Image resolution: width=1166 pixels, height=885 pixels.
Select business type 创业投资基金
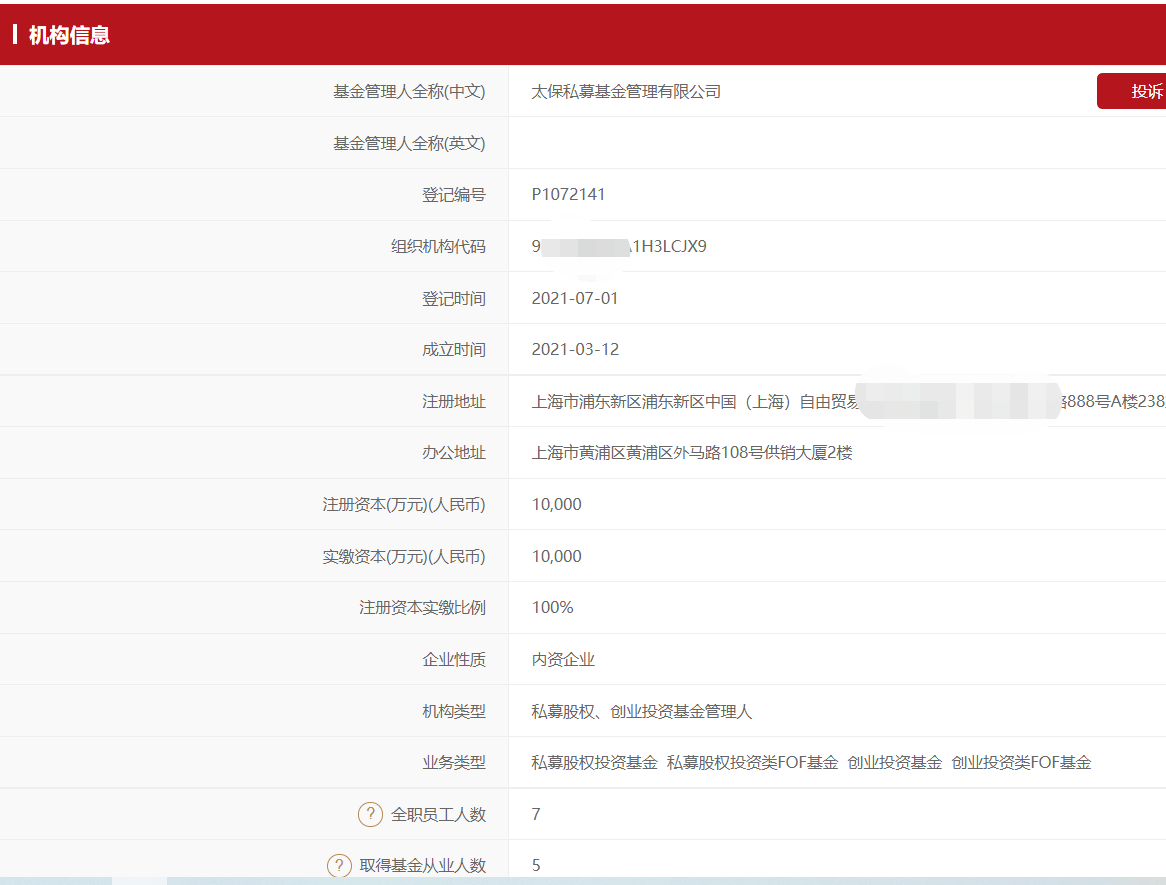click(895, 763)
